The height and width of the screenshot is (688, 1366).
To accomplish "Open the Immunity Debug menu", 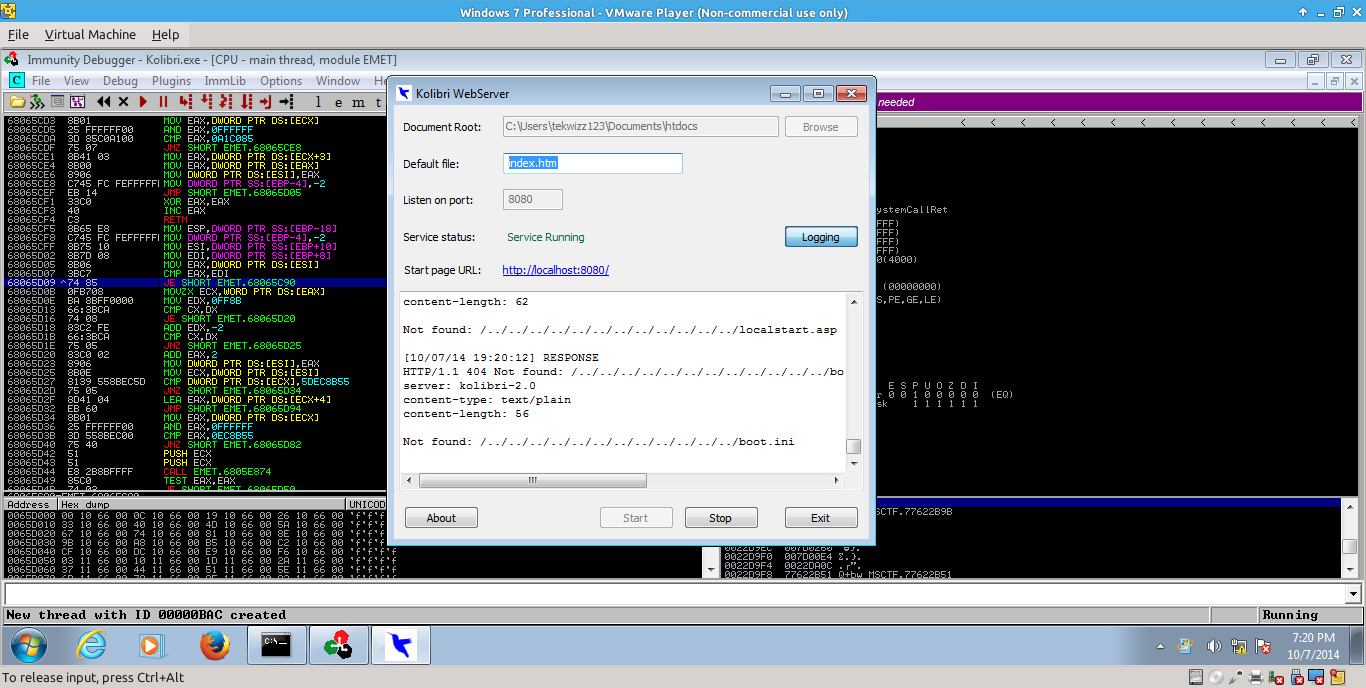I will (x=121, y=81).
